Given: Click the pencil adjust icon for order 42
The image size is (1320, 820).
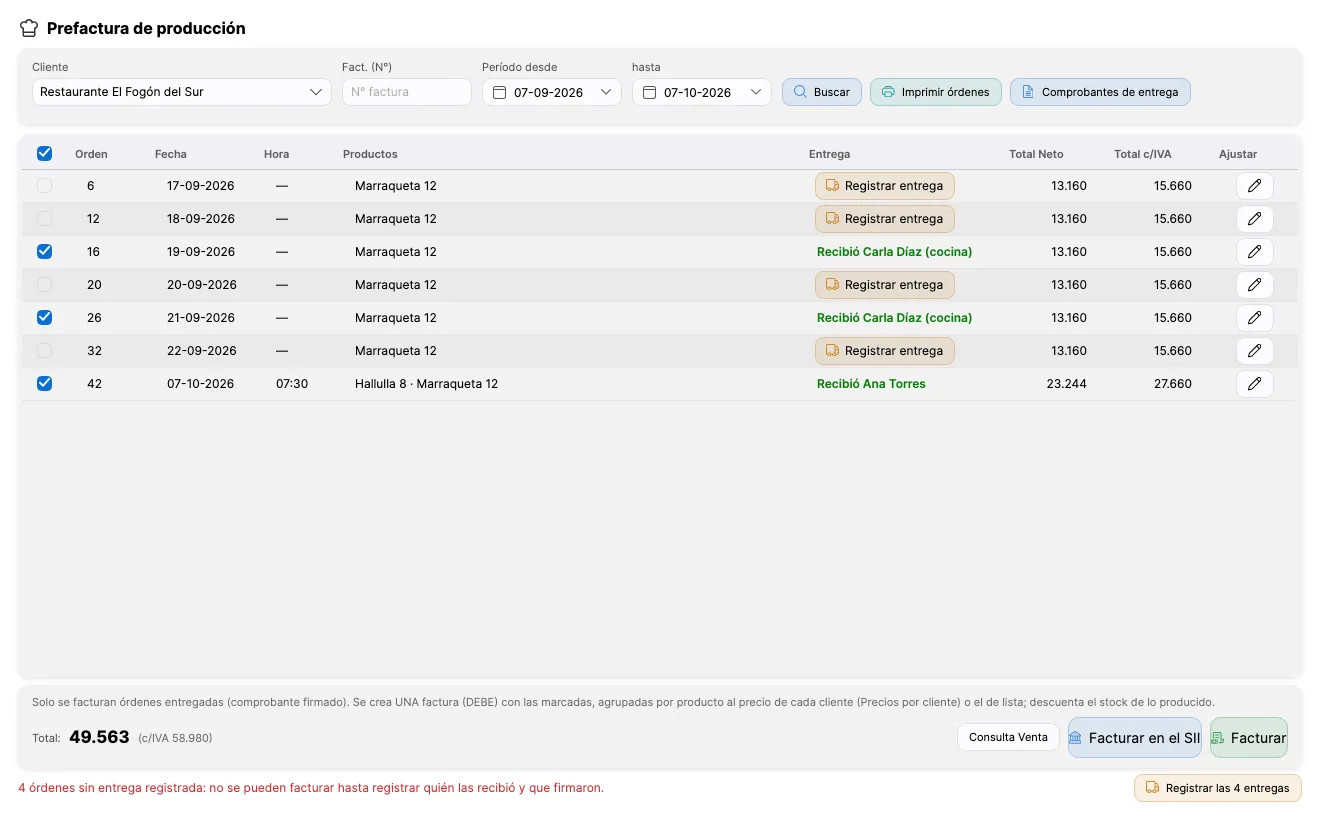Looking at the screenshot, I should pyautogui.click(x=1254, y=384).
